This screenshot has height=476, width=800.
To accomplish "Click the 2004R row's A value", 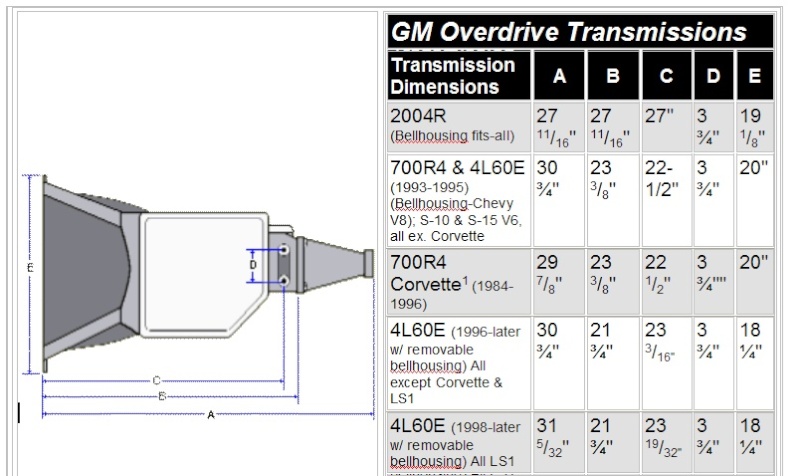I will pyautogui.click(x=559, y=127).
